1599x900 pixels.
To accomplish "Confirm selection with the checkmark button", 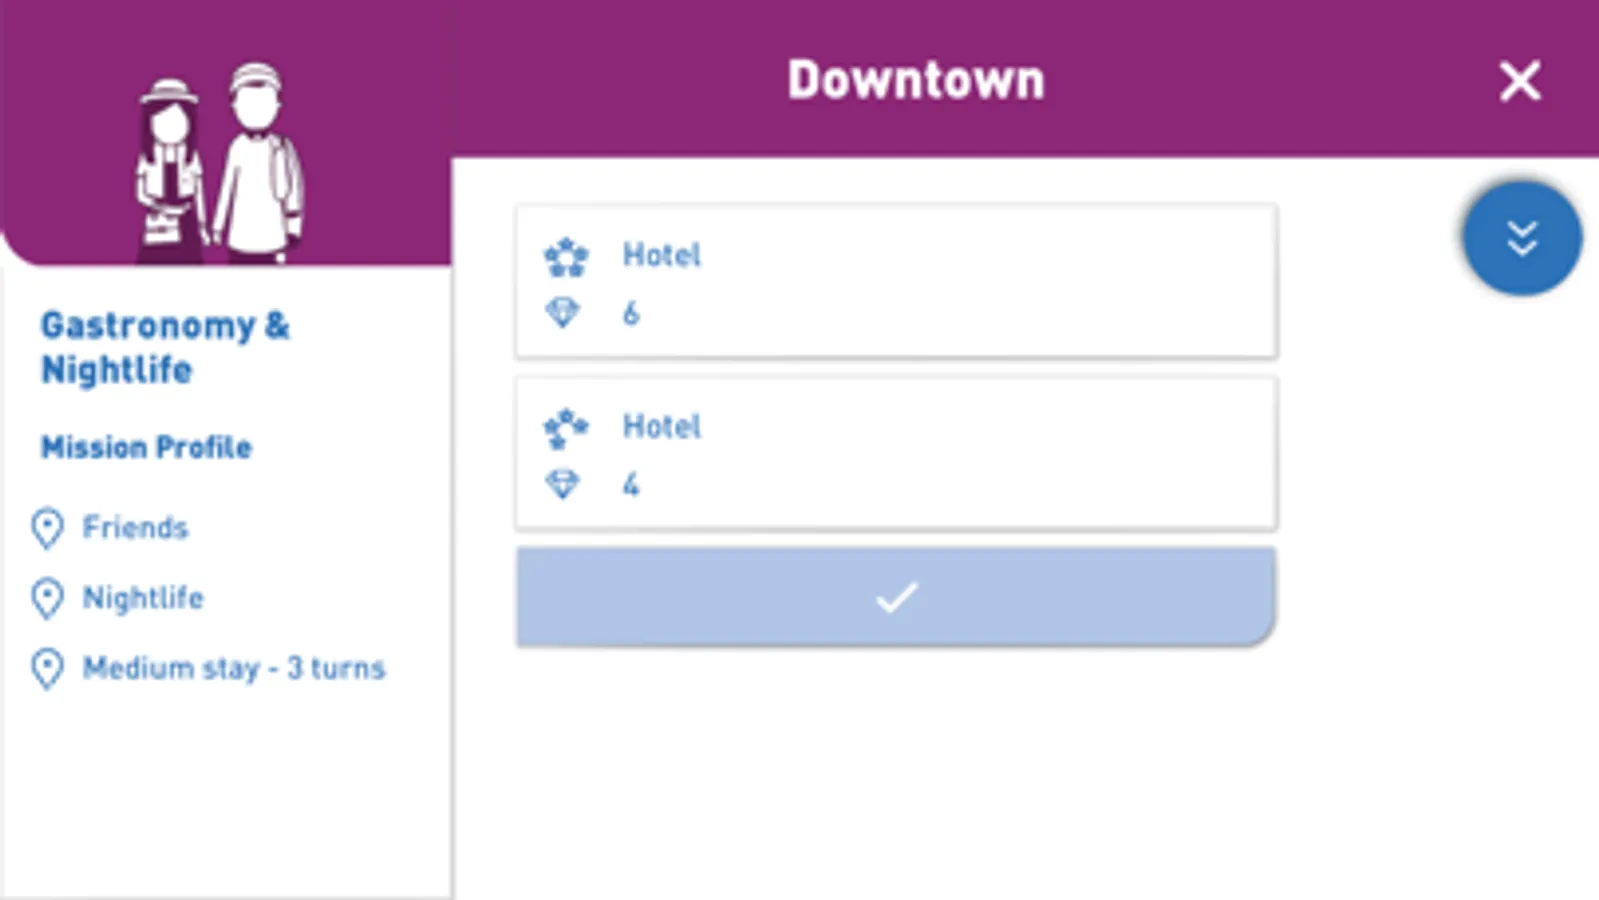I will pos(896,596).
